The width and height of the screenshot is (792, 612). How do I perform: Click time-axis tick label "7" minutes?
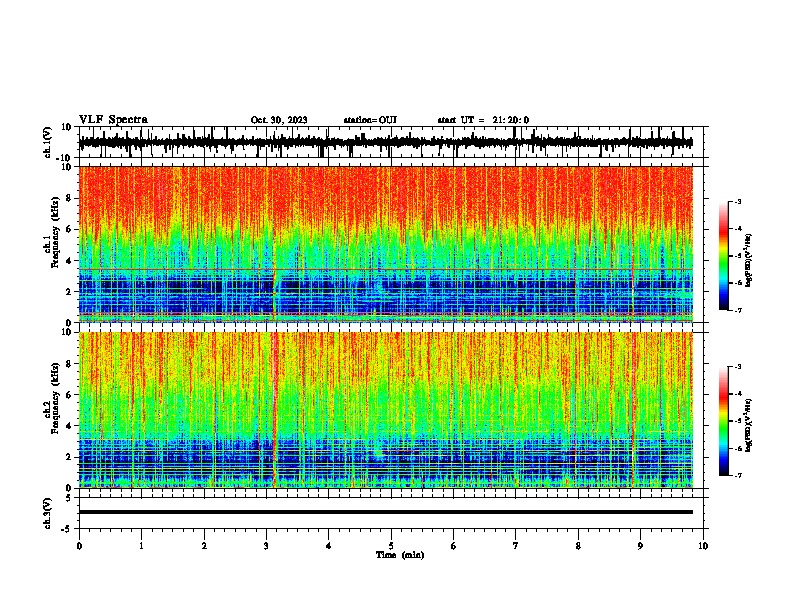[x=516, y=546]
